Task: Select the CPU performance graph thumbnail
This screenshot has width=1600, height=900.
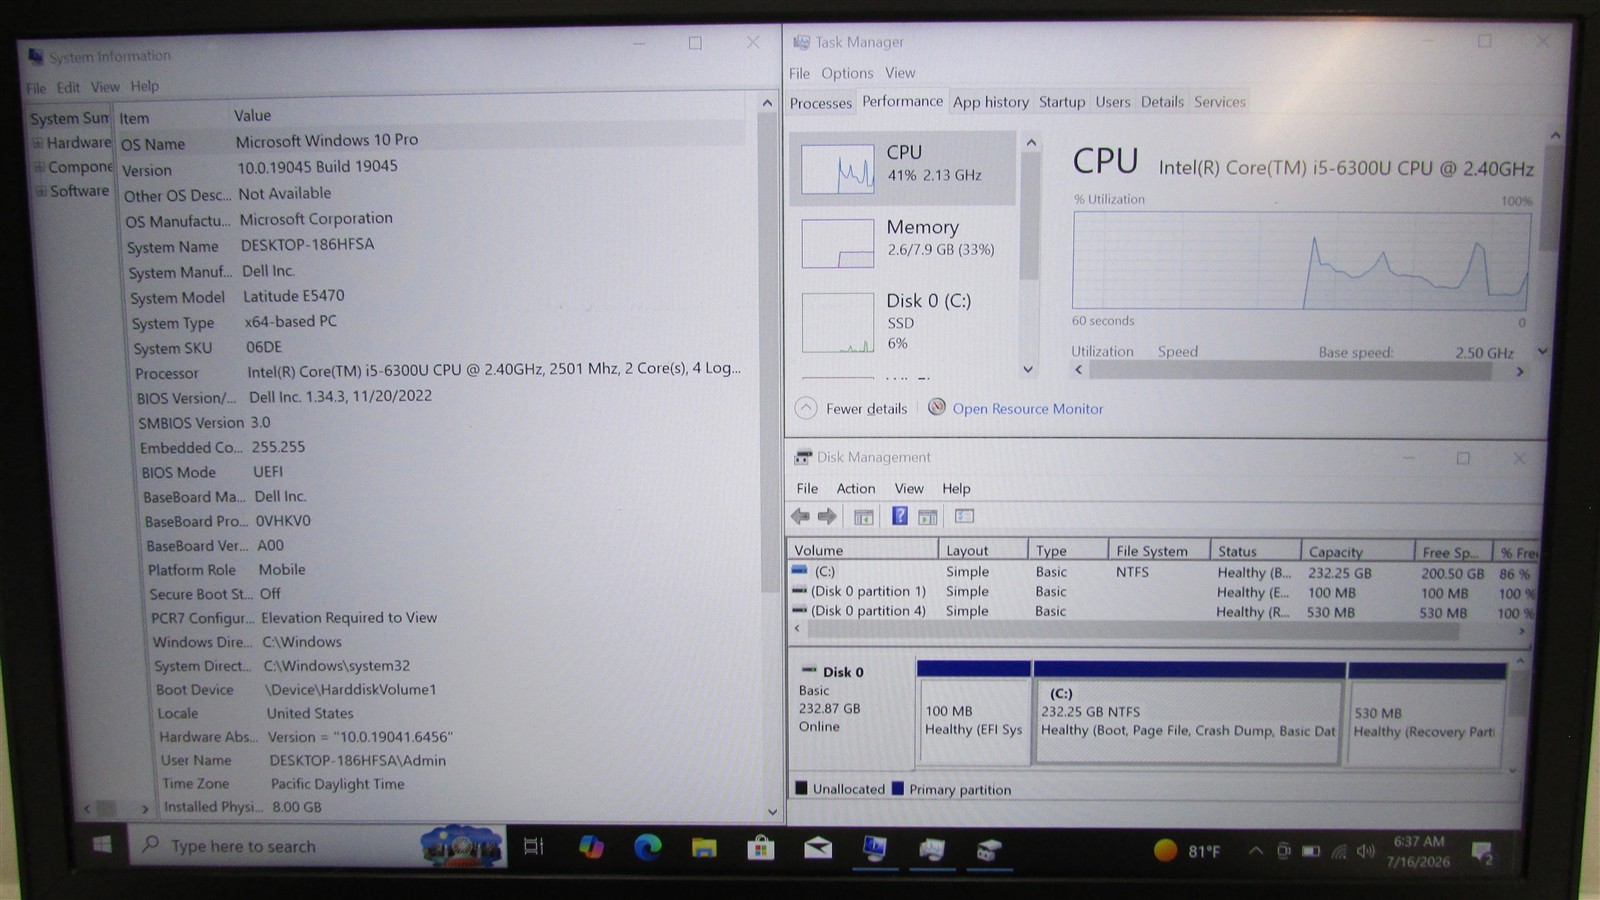Action: [x=838, y=169]
